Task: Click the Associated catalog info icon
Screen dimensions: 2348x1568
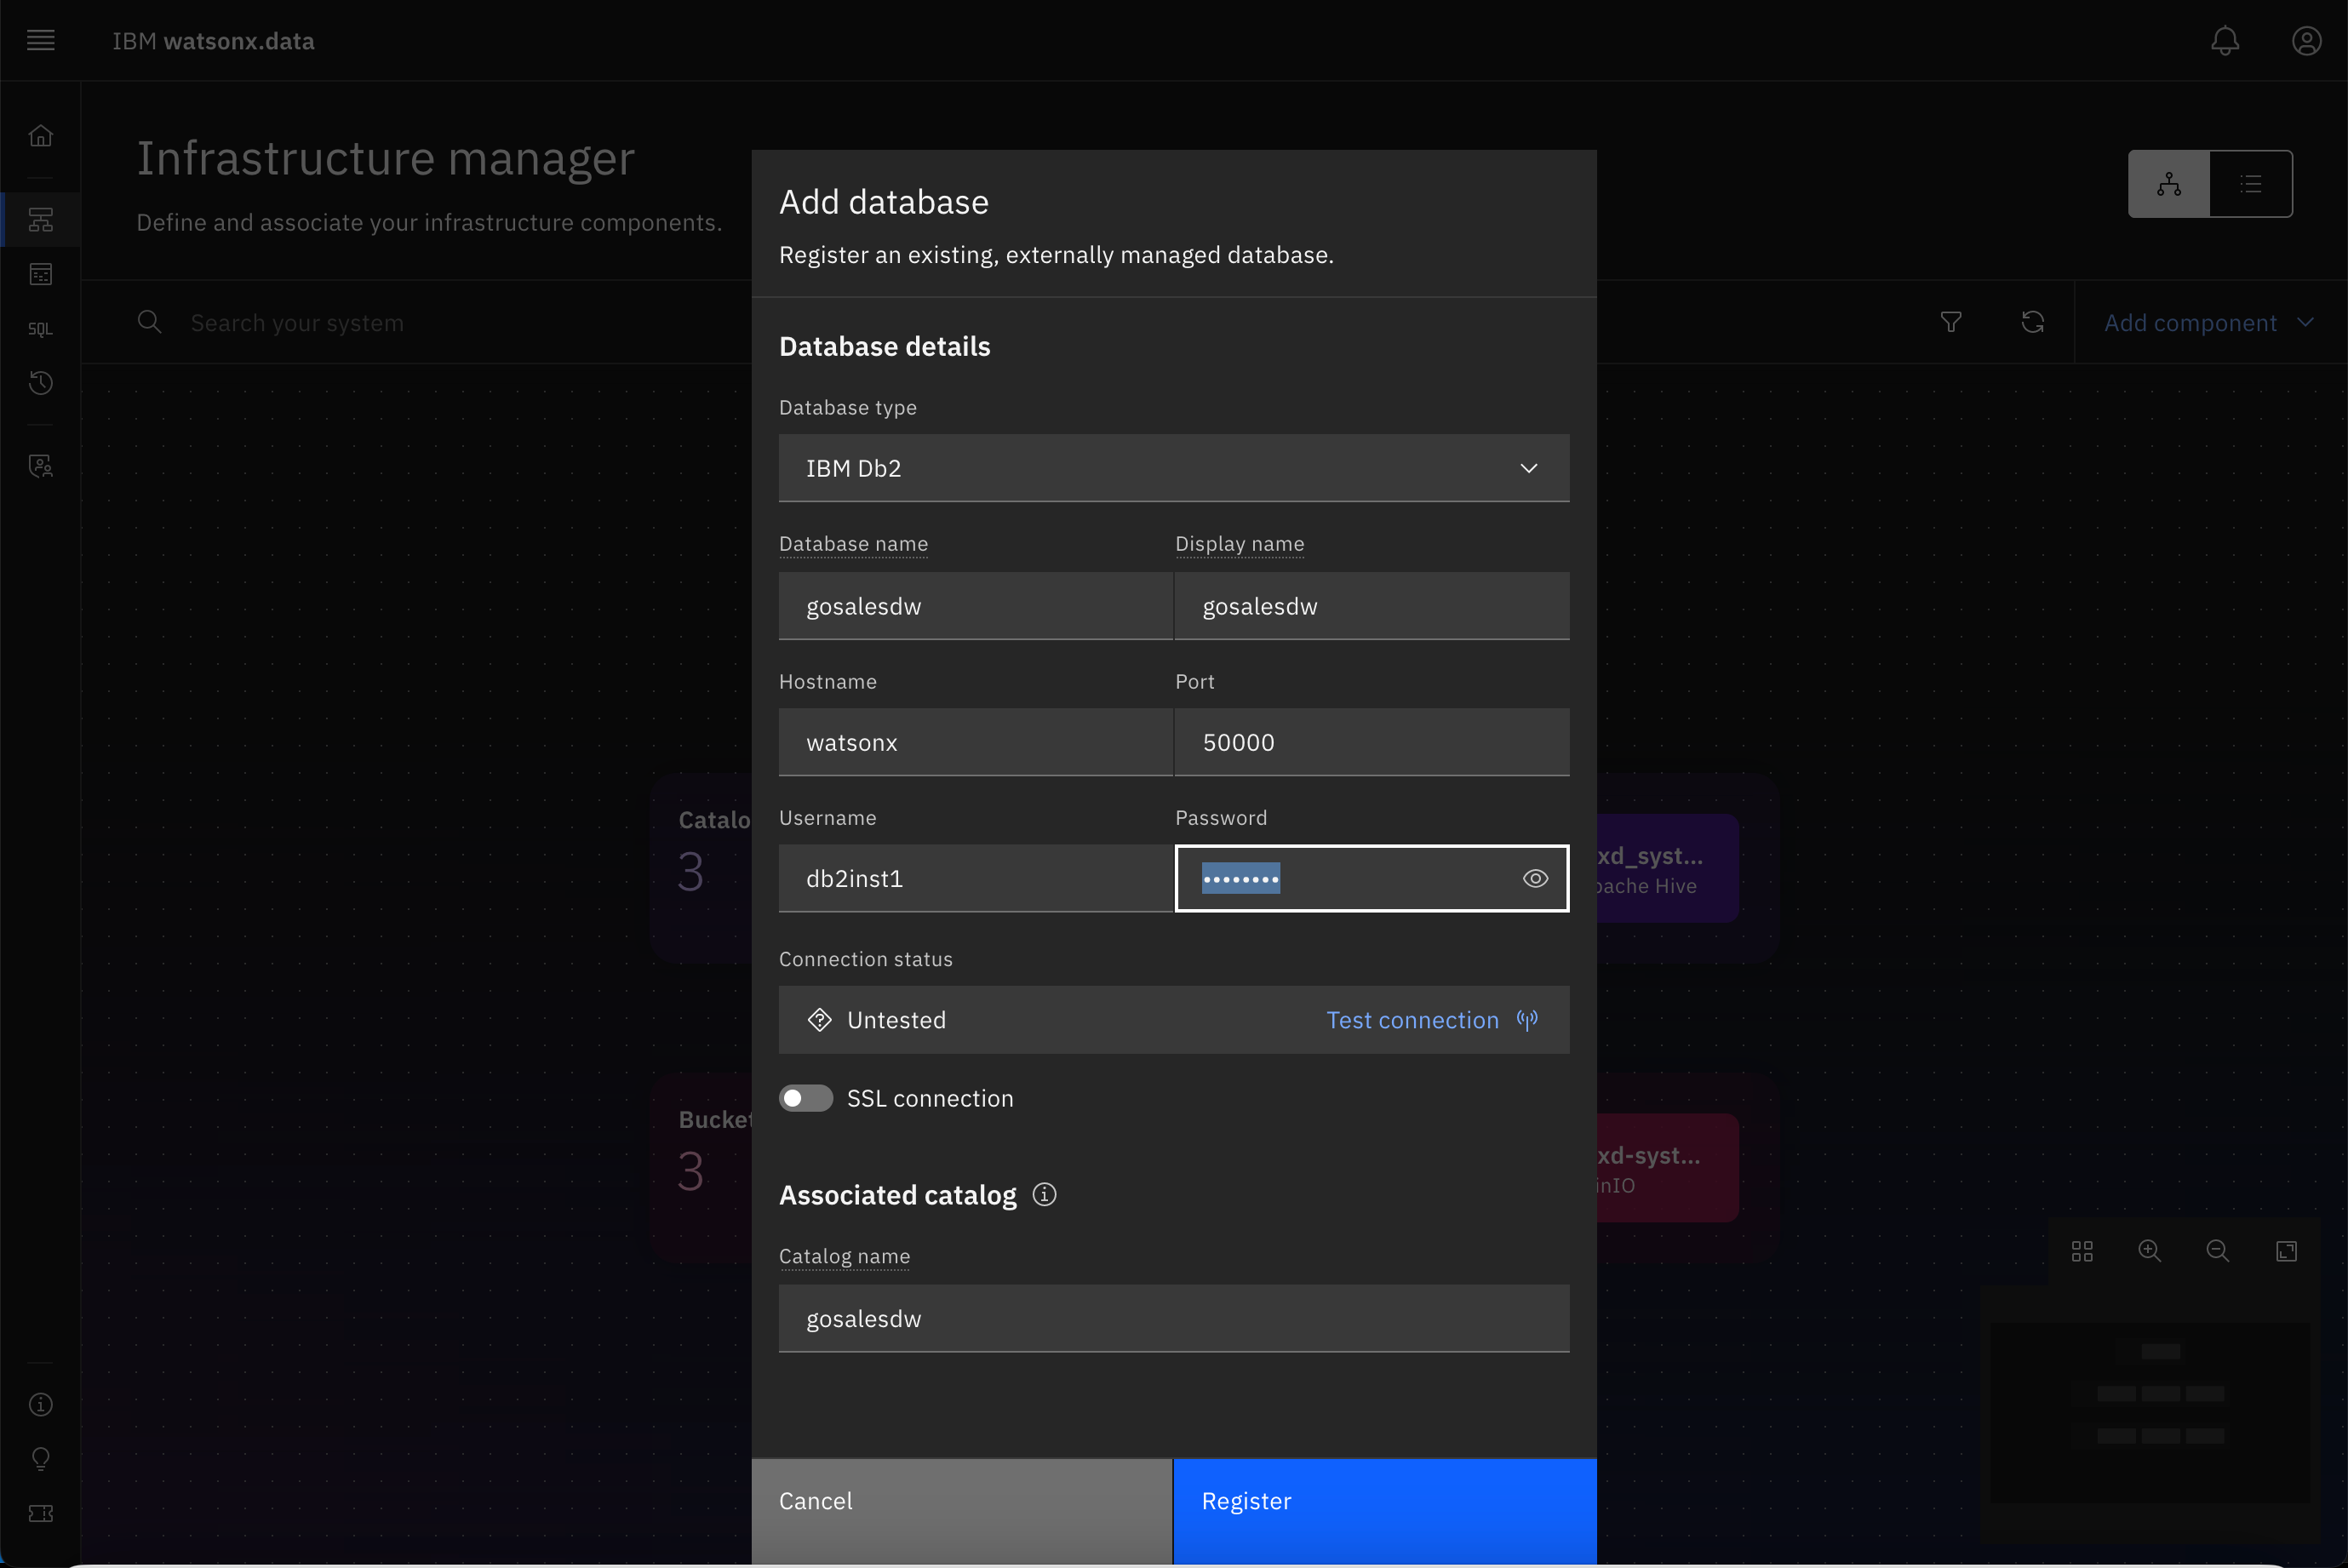Action: pos(1044,1195)
